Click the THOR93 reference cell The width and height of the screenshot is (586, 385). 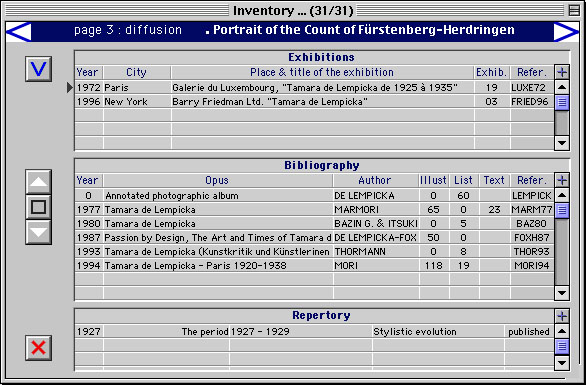point(531,252)
